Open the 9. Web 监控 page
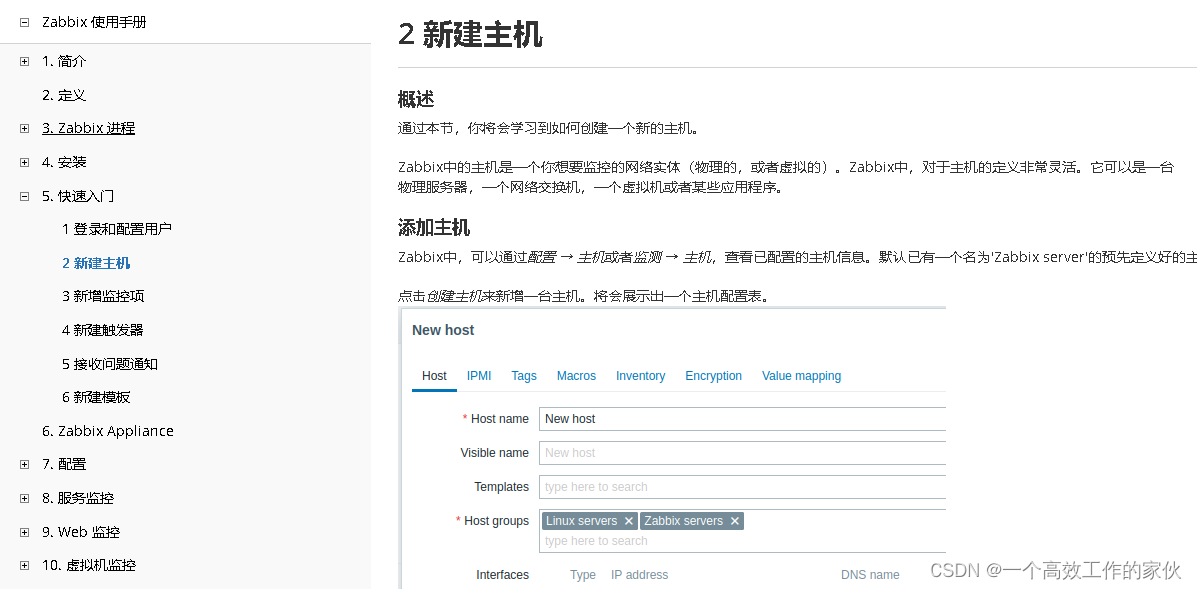The width and height of the screenshot is (1197, 589). pyautogui.click(x=81, y=532)
